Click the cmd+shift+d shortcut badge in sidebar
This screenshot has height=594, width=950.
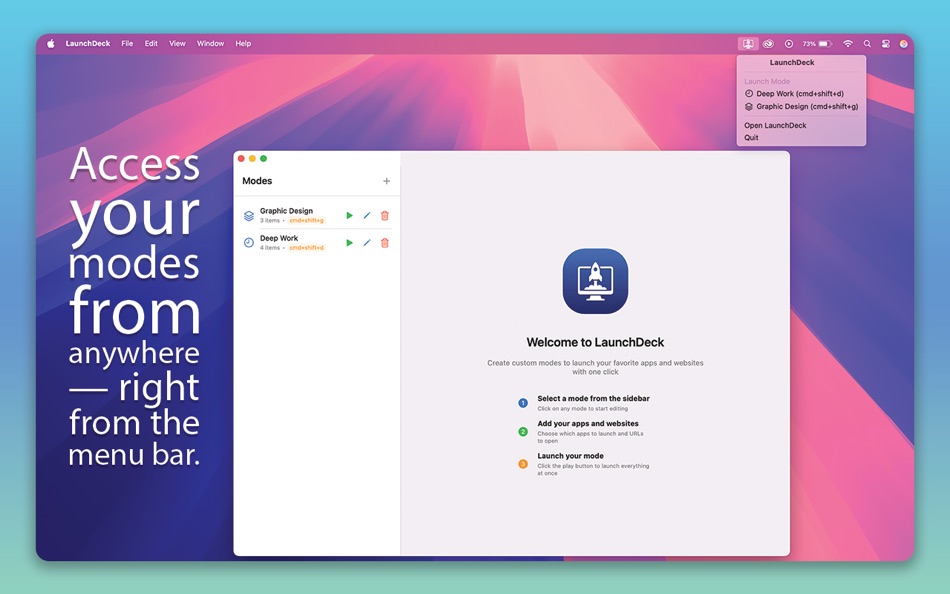pyautogui.click(x=307, y=248)
